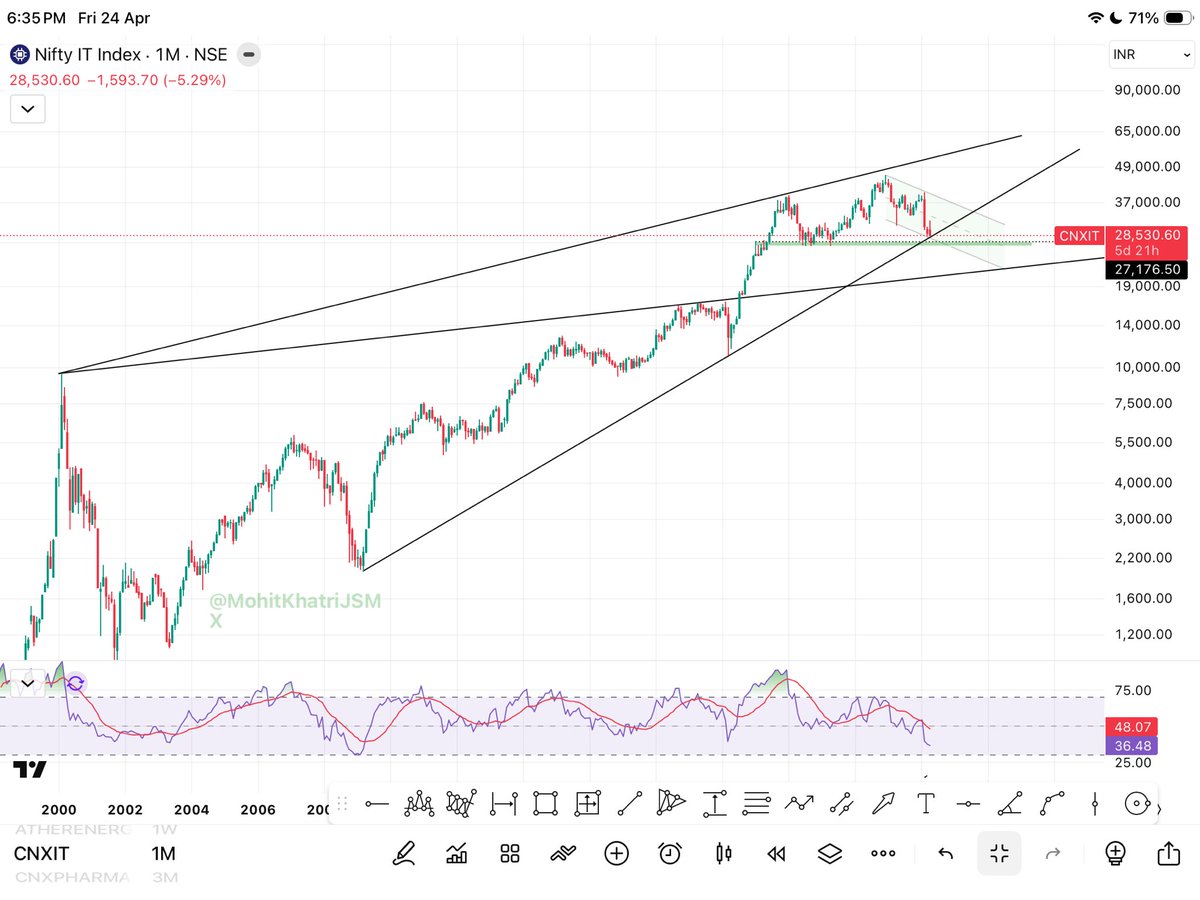Collapse the Nifty IT Index legend minus button
Image resolution: width=1200 pixels, height=900 pixels.
249,54
